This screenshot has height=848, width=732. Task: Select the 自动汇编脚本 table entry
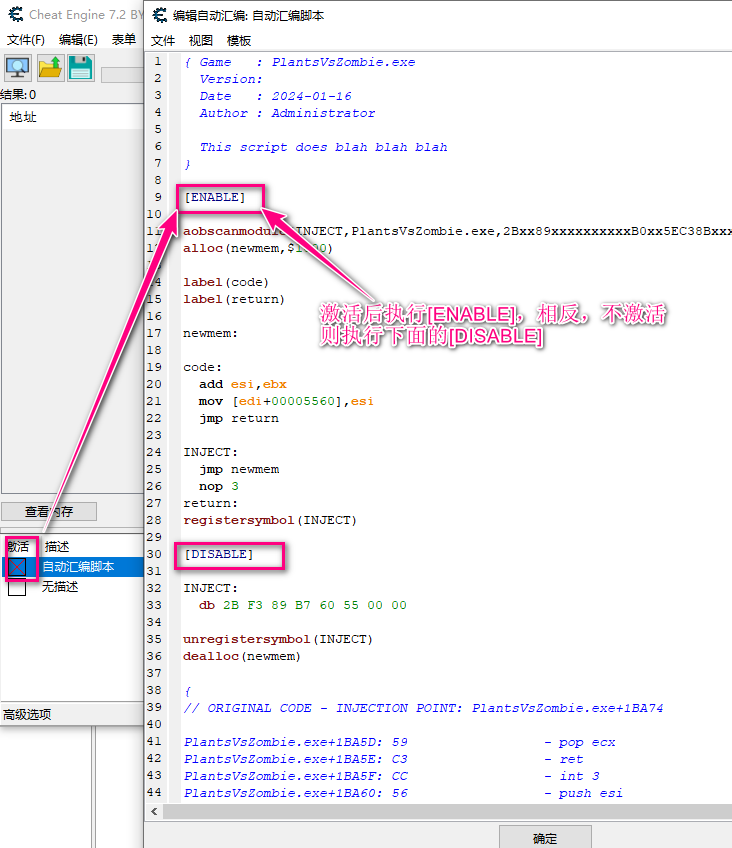click(78, 567)
